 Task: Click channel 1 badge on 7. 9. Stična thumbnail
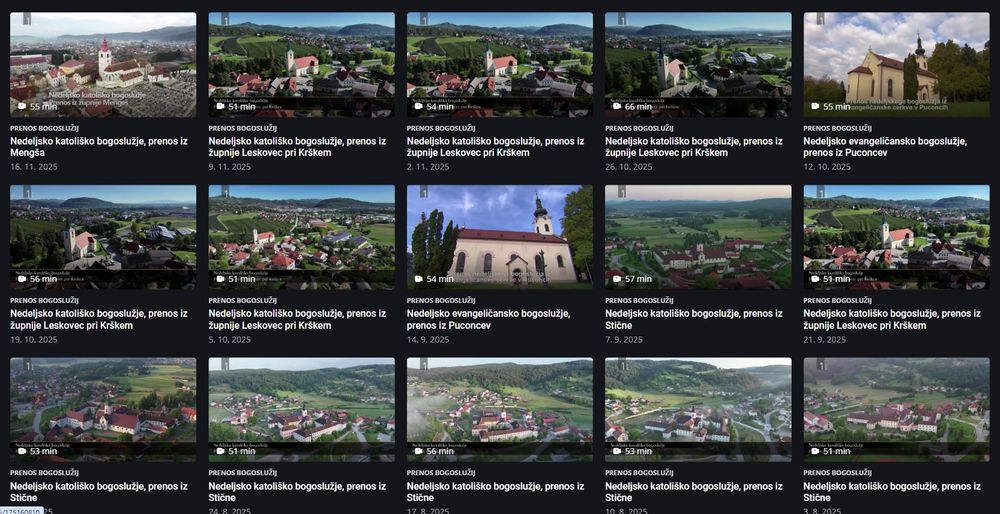point(622,191)
